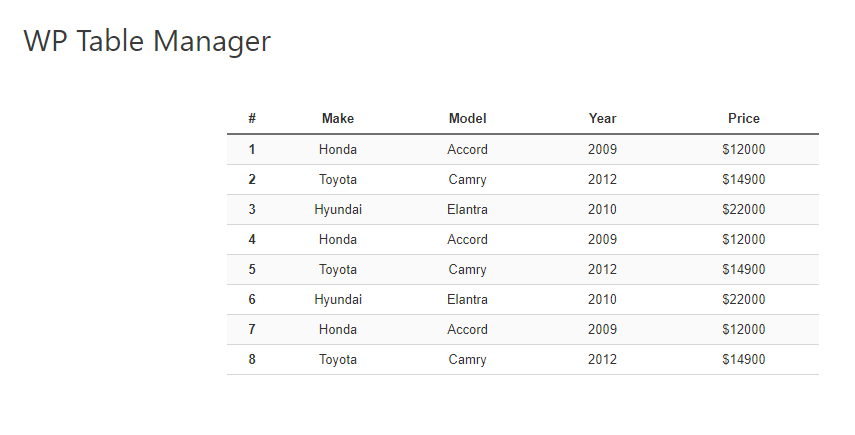Screen dimensions: 855x435
Task: Click the price in row 1
Action: 743,149
